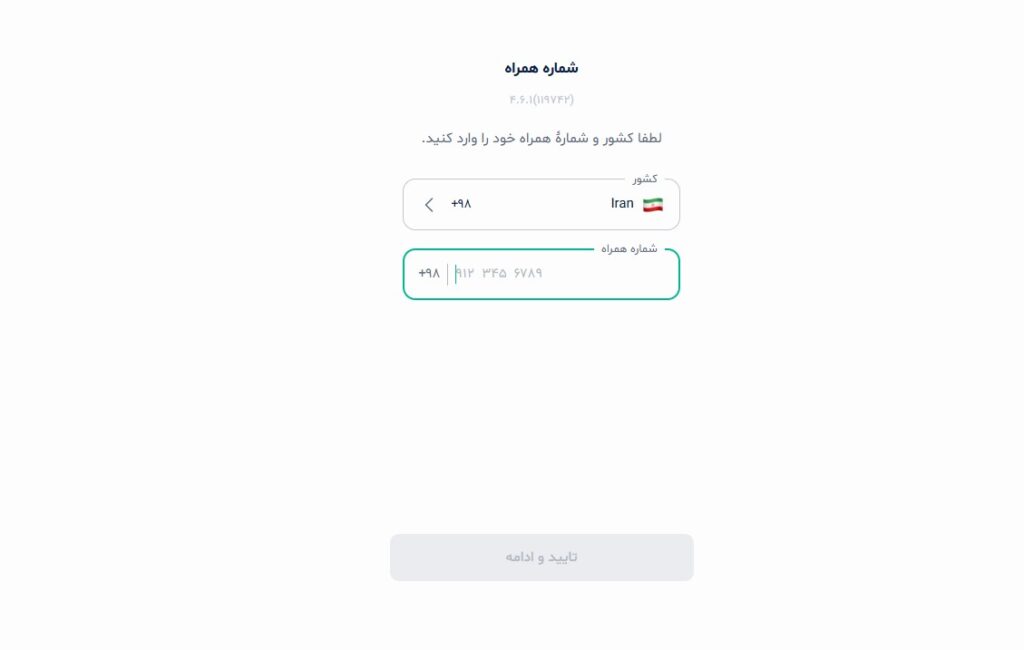
Task: Click the vertical divider beside the +۹۸ prefix
Action: (447, 273)
